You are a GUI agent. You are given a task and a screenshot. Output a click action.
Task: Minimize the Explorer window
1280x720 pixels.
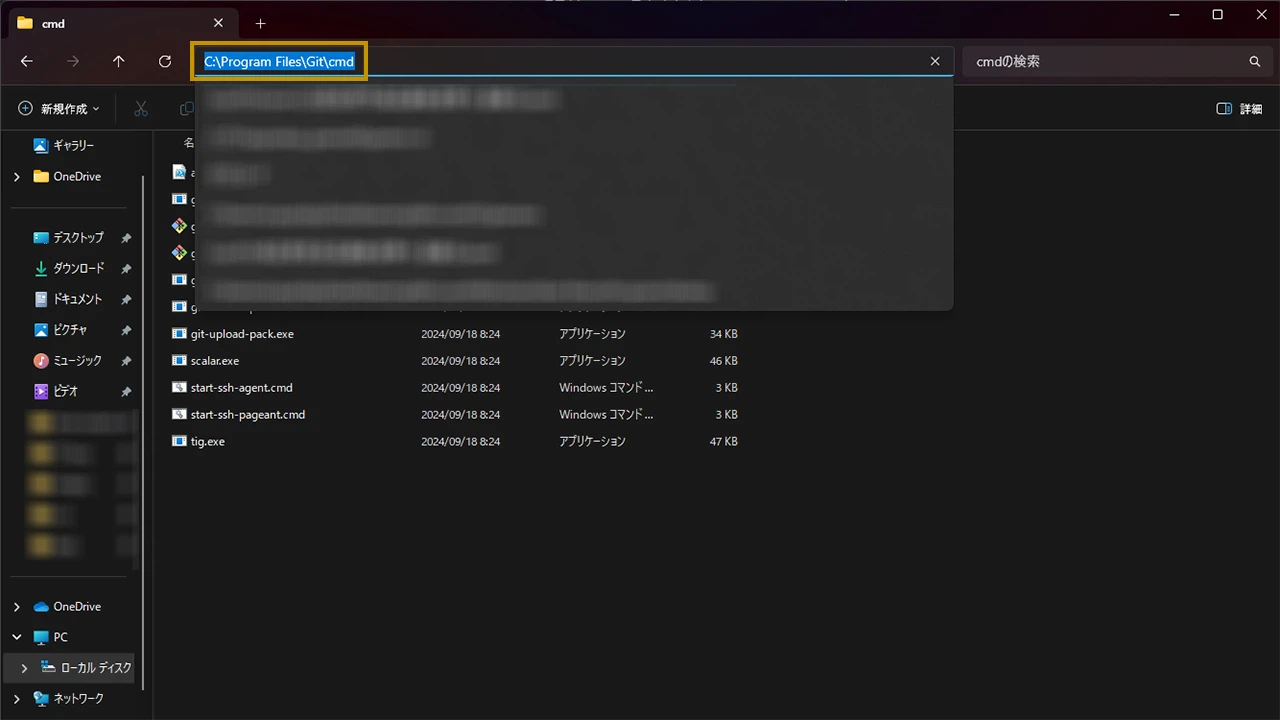[1175, 15]
